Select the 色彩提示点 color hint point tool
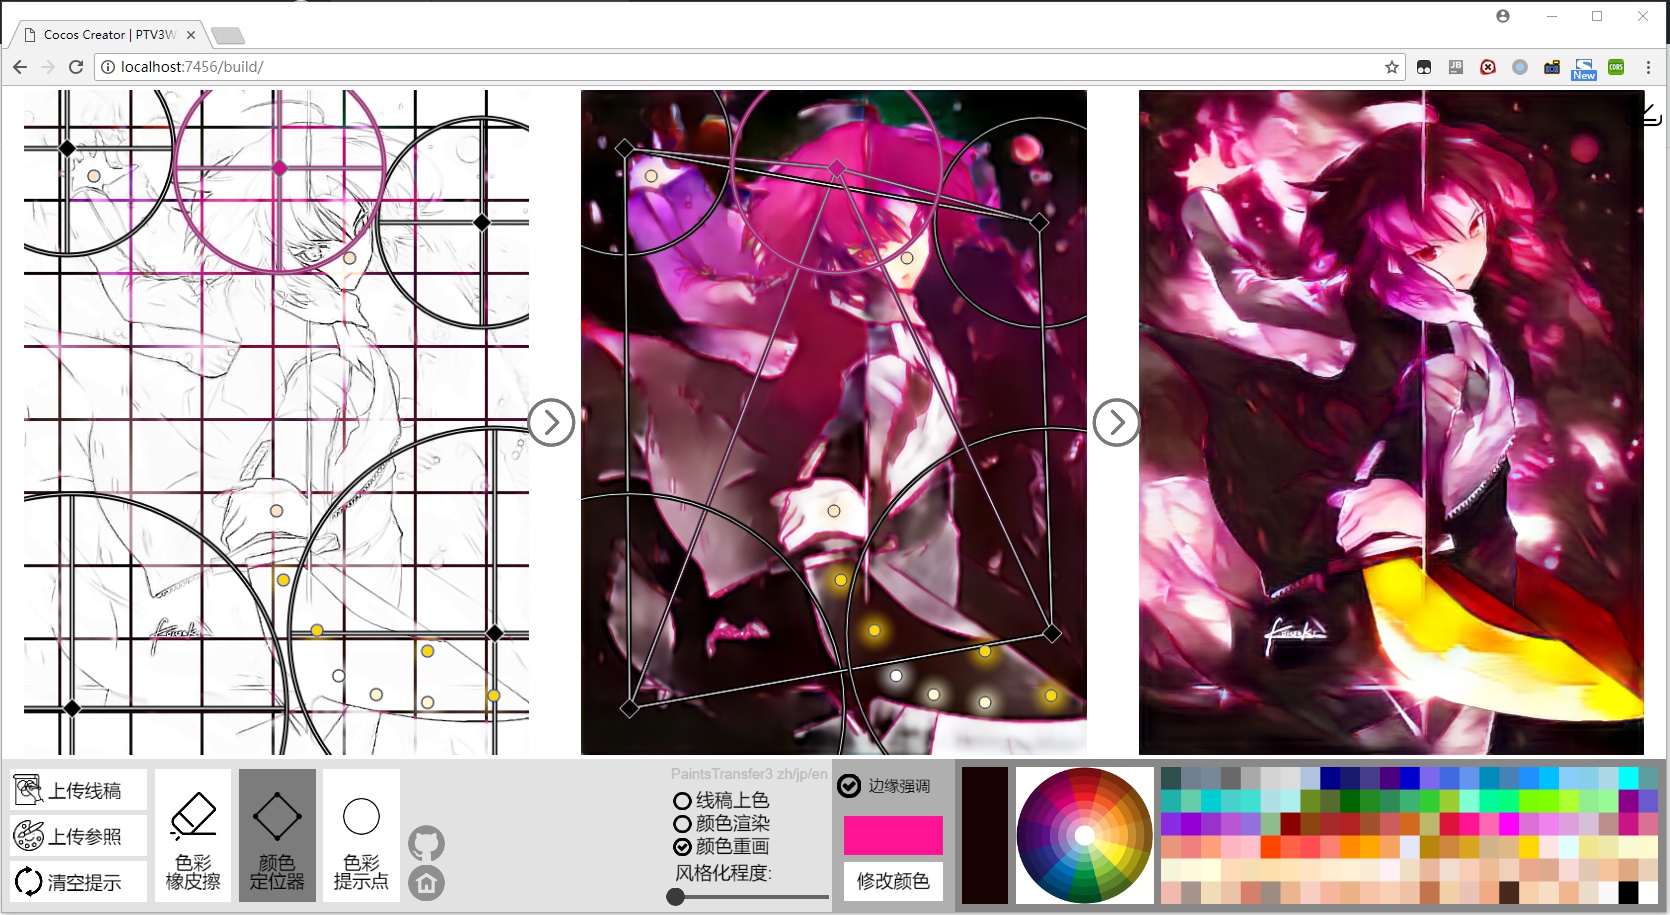The width and height of the screenshot is (1670, 915). coord(361,835)
